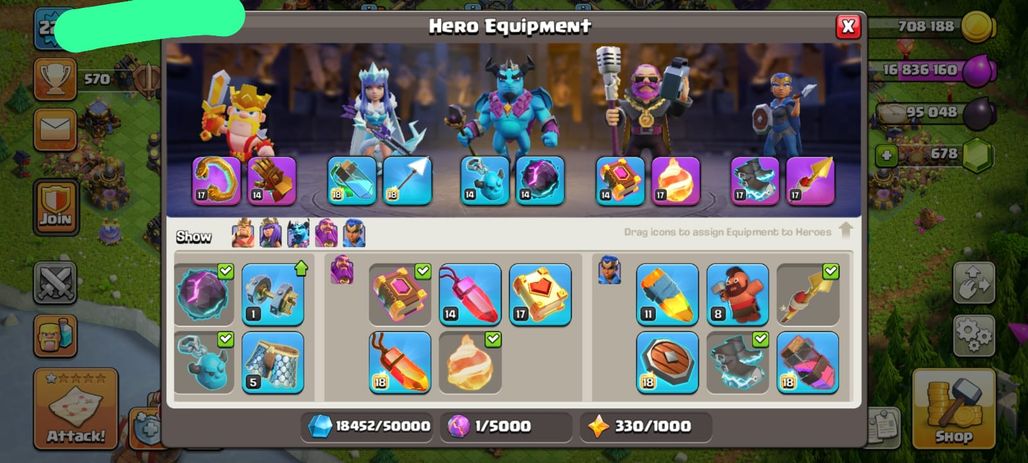The width and height of the screenshot is (1028, 463).
Task: Pick the Metal Pants equipment level 5
Action: click(x=273, y=363)
